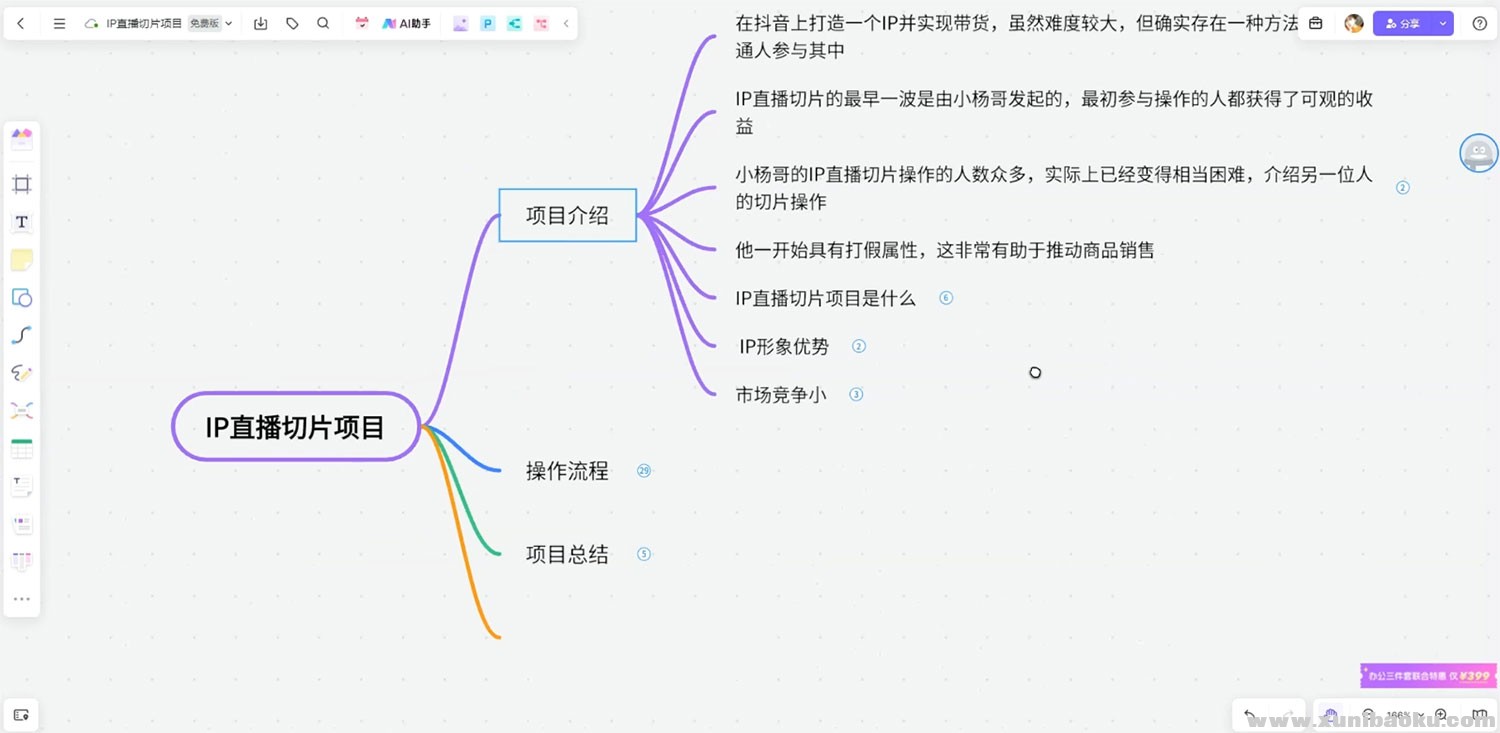Screen dimensions: 1500x733
Task: Open the file title dropdown arrow
Action: 229,23
